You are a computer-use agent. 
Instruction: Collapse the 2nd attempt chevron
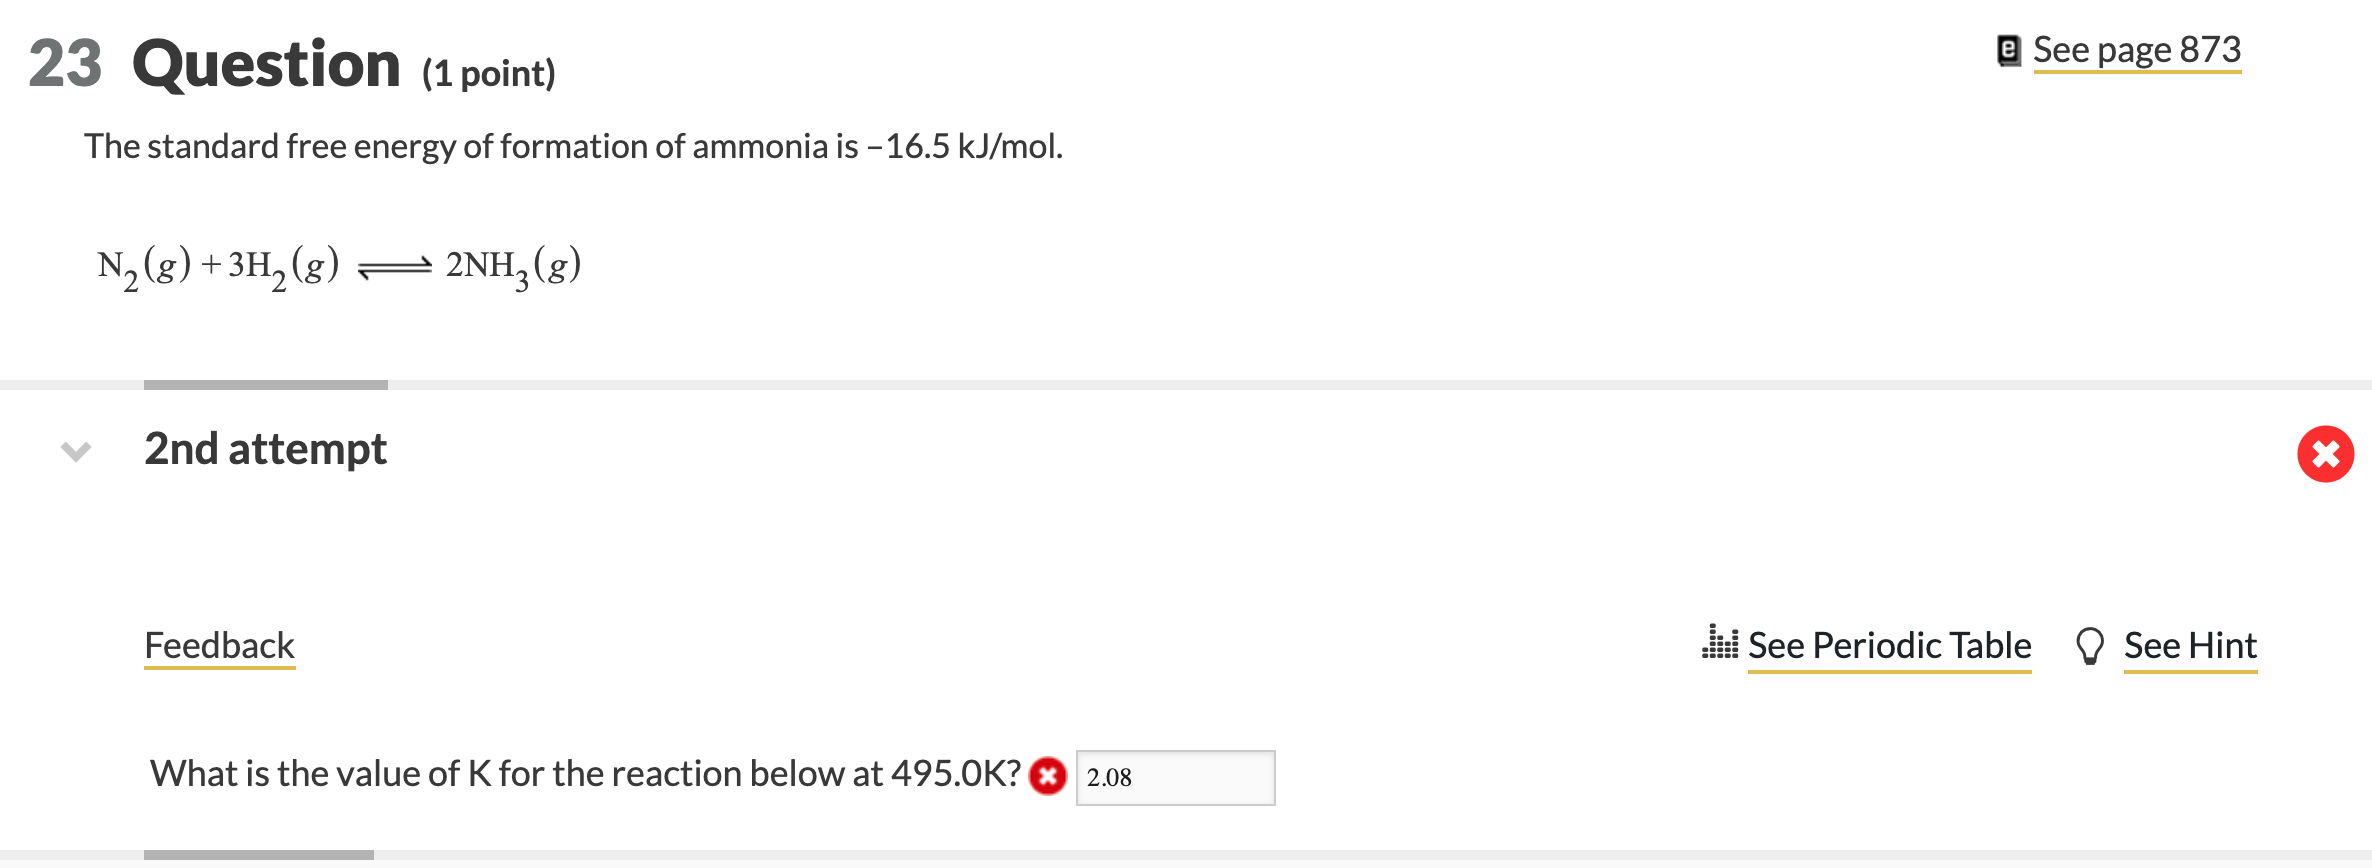[76, 451]
